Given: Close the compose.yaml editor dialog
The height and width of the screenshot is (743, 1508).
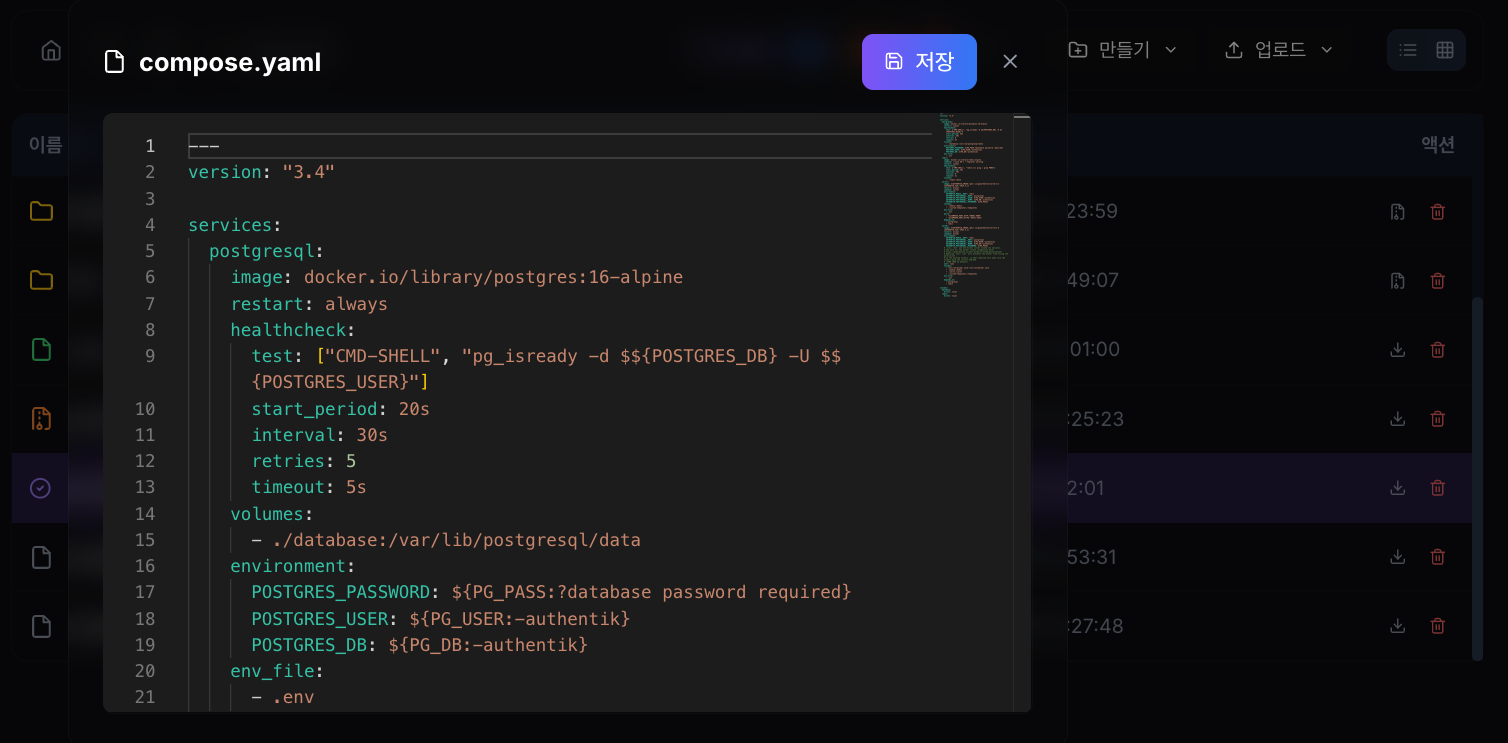Looking at the screenshot, I should (1010, 62).
